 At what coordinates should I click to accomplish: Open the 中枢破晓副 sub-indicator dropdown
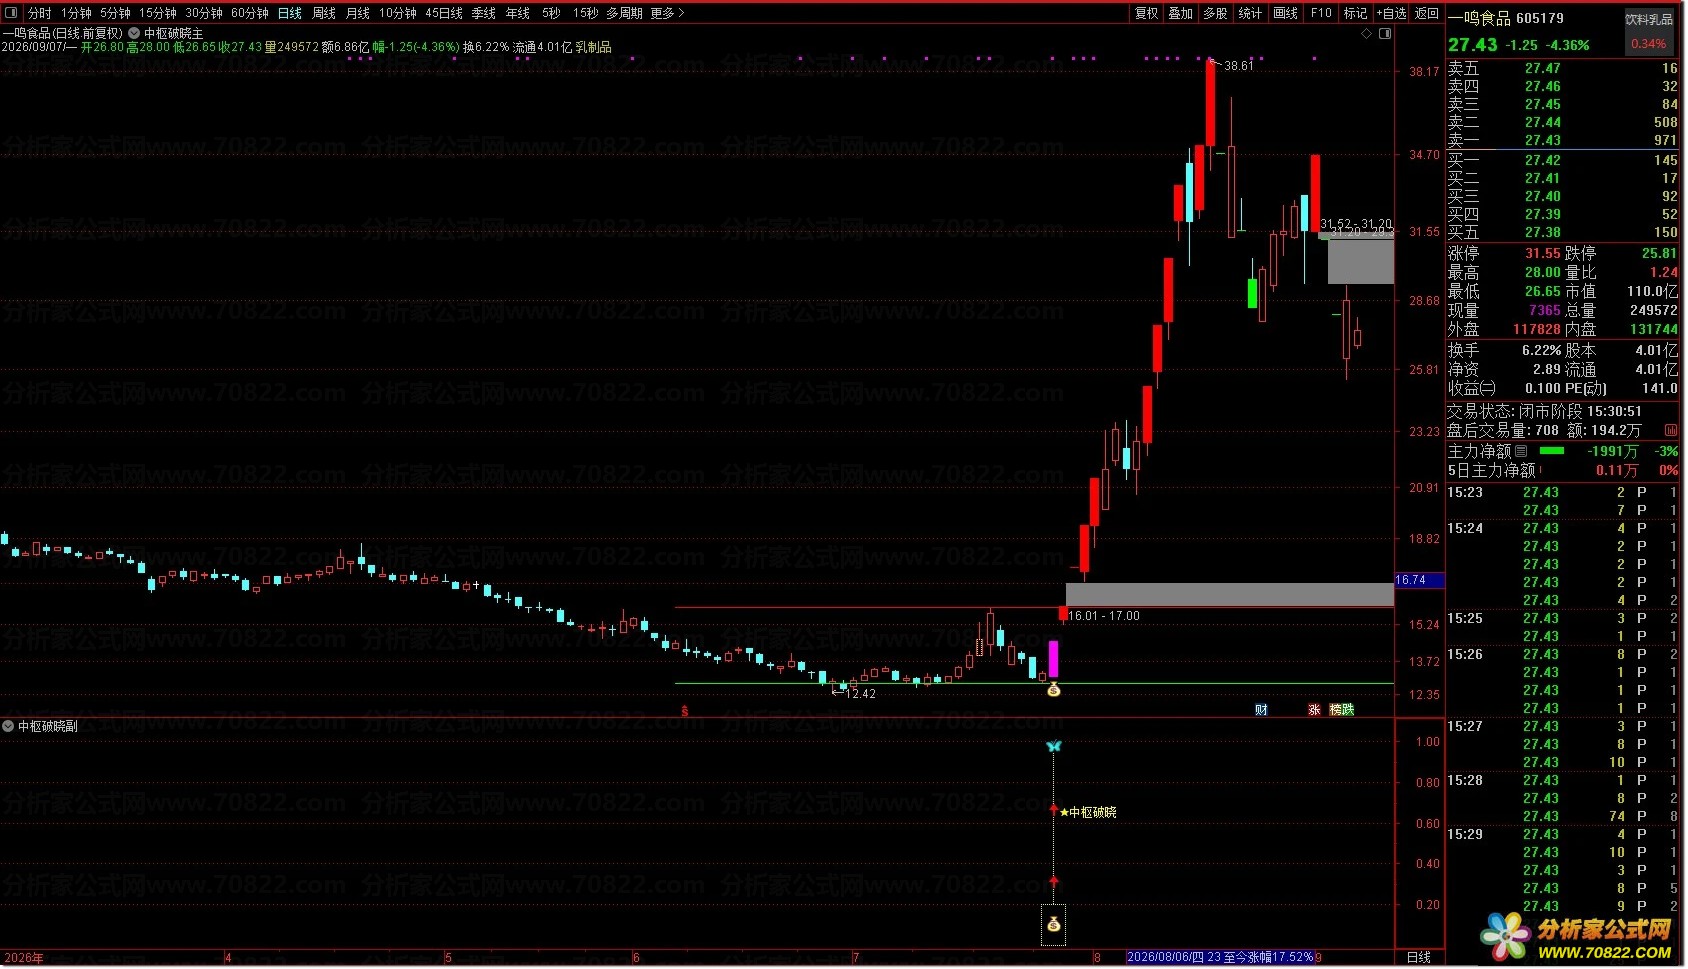point(9,726)
